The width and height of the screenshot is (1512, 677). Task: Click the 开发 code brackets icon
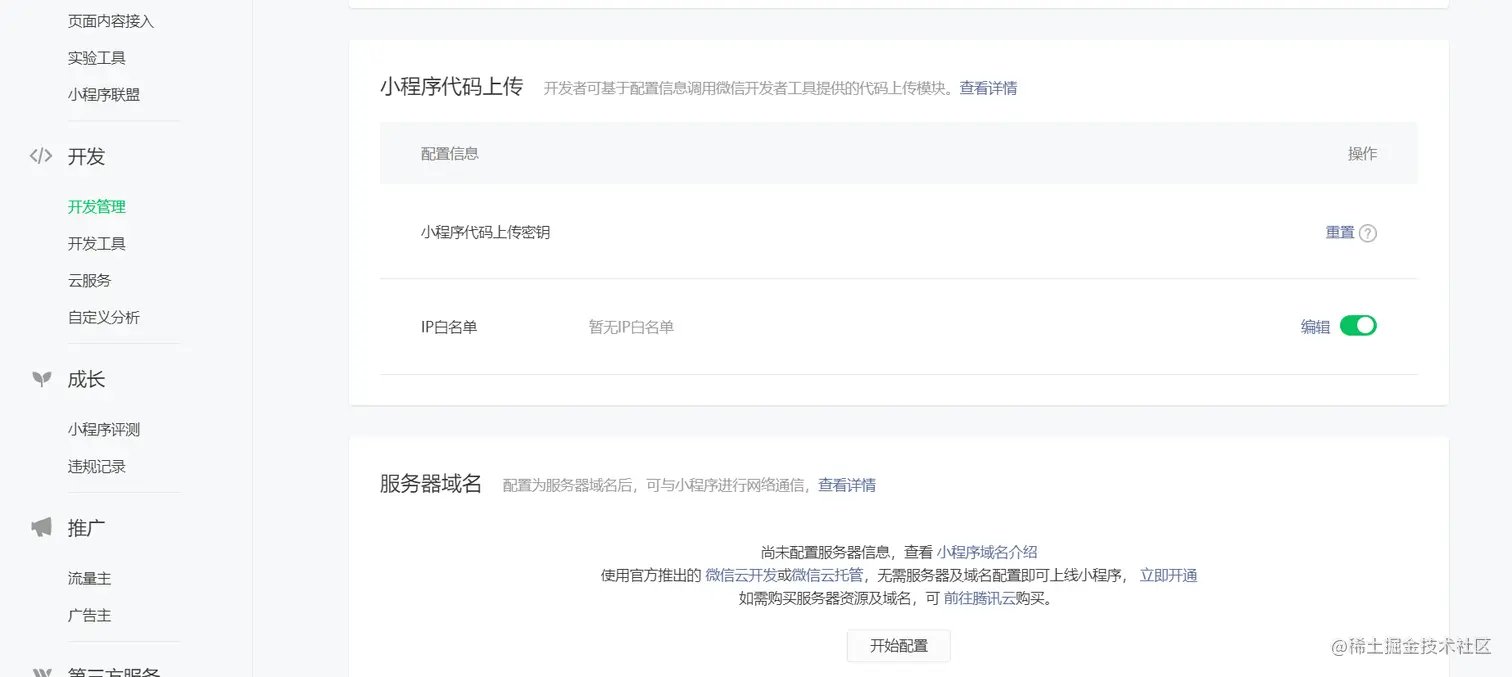[x=41, y=156]
